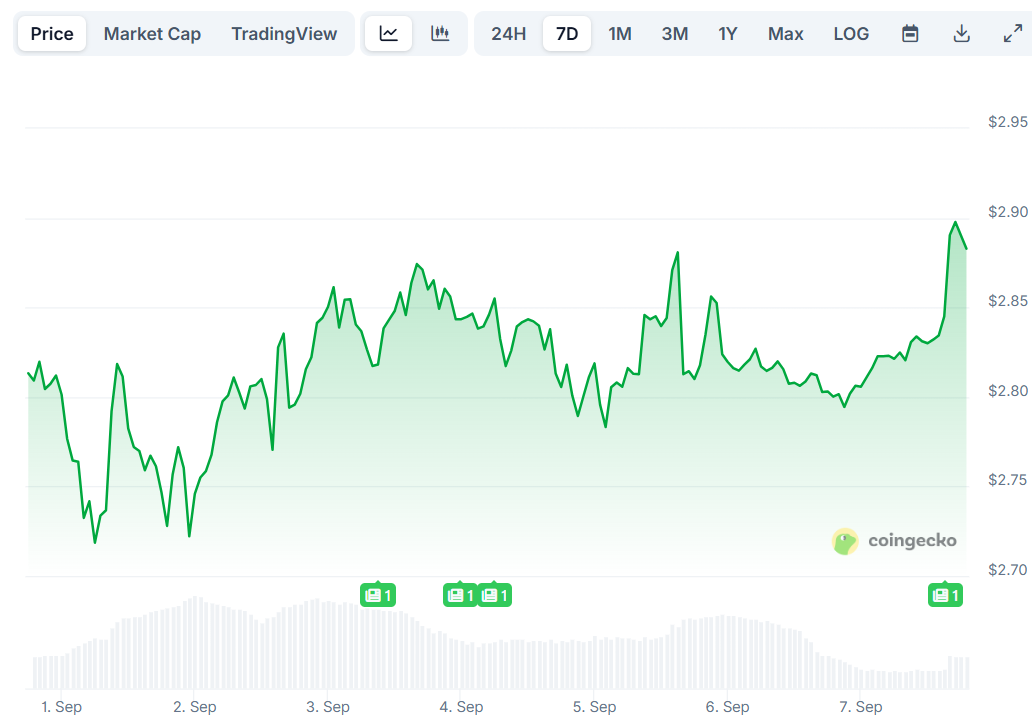Set the time range to 1M
Viewport: 1032px width, 718px height.
point(620,34)
